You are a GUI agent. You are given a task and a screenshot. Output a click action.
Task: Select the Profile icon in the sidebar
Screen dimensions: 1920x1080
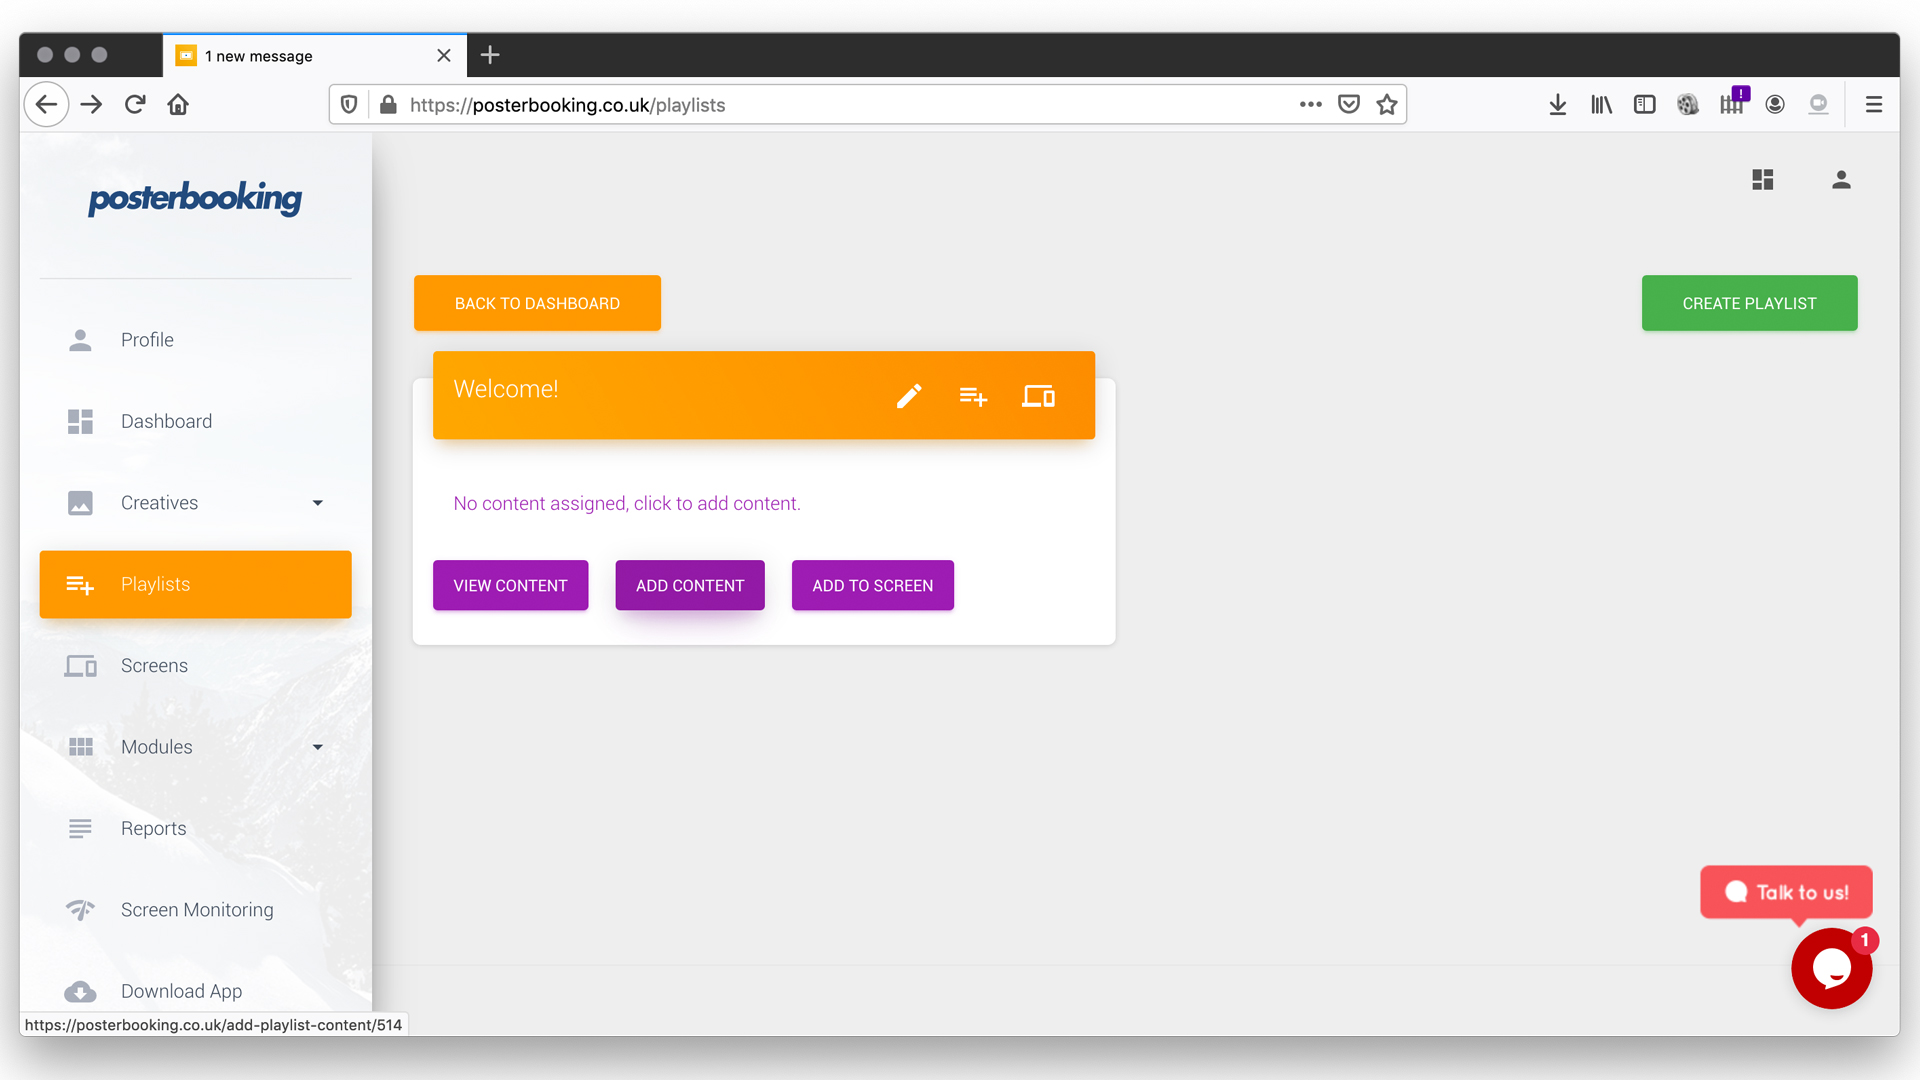pos(80,339)
